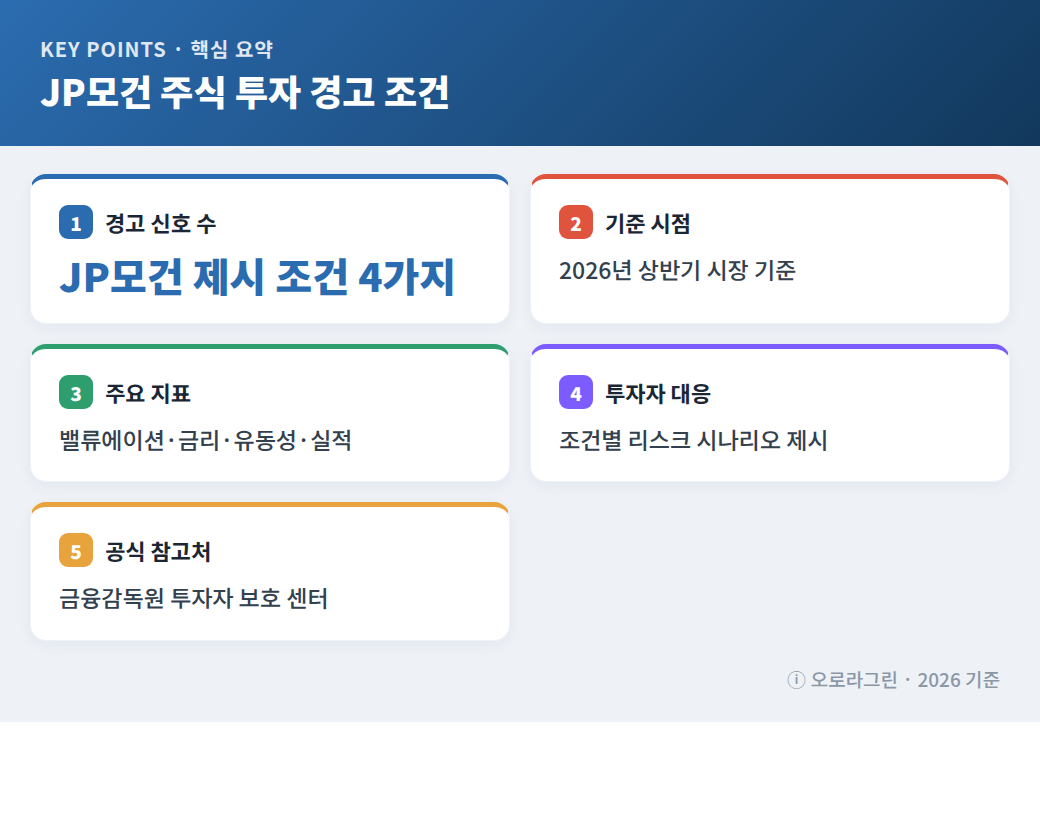Click the footer text 오로라그린 · 2026 기준
The image size is (1040, 840).
tap(905, 680)
